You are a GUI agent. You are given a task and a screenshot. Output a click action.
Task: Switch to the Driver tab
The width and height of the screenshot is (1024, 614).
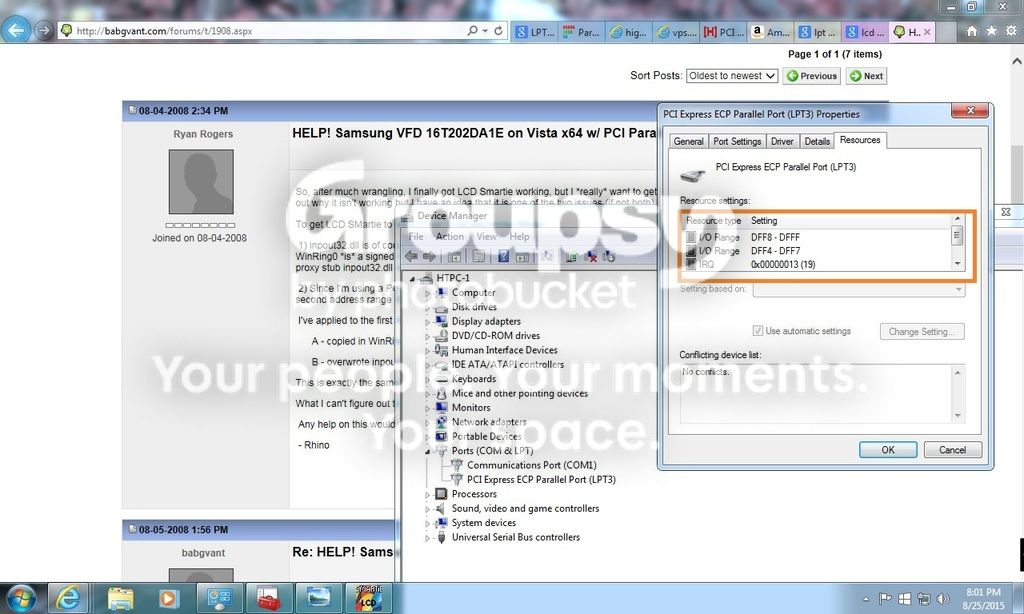pos(782,141)
